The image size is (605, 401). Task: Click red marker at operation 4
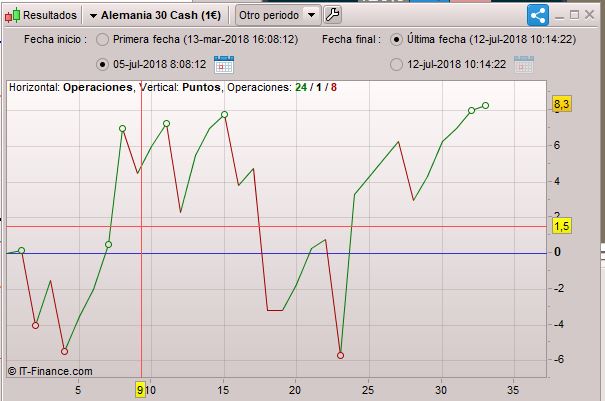(x=64, y=351)
